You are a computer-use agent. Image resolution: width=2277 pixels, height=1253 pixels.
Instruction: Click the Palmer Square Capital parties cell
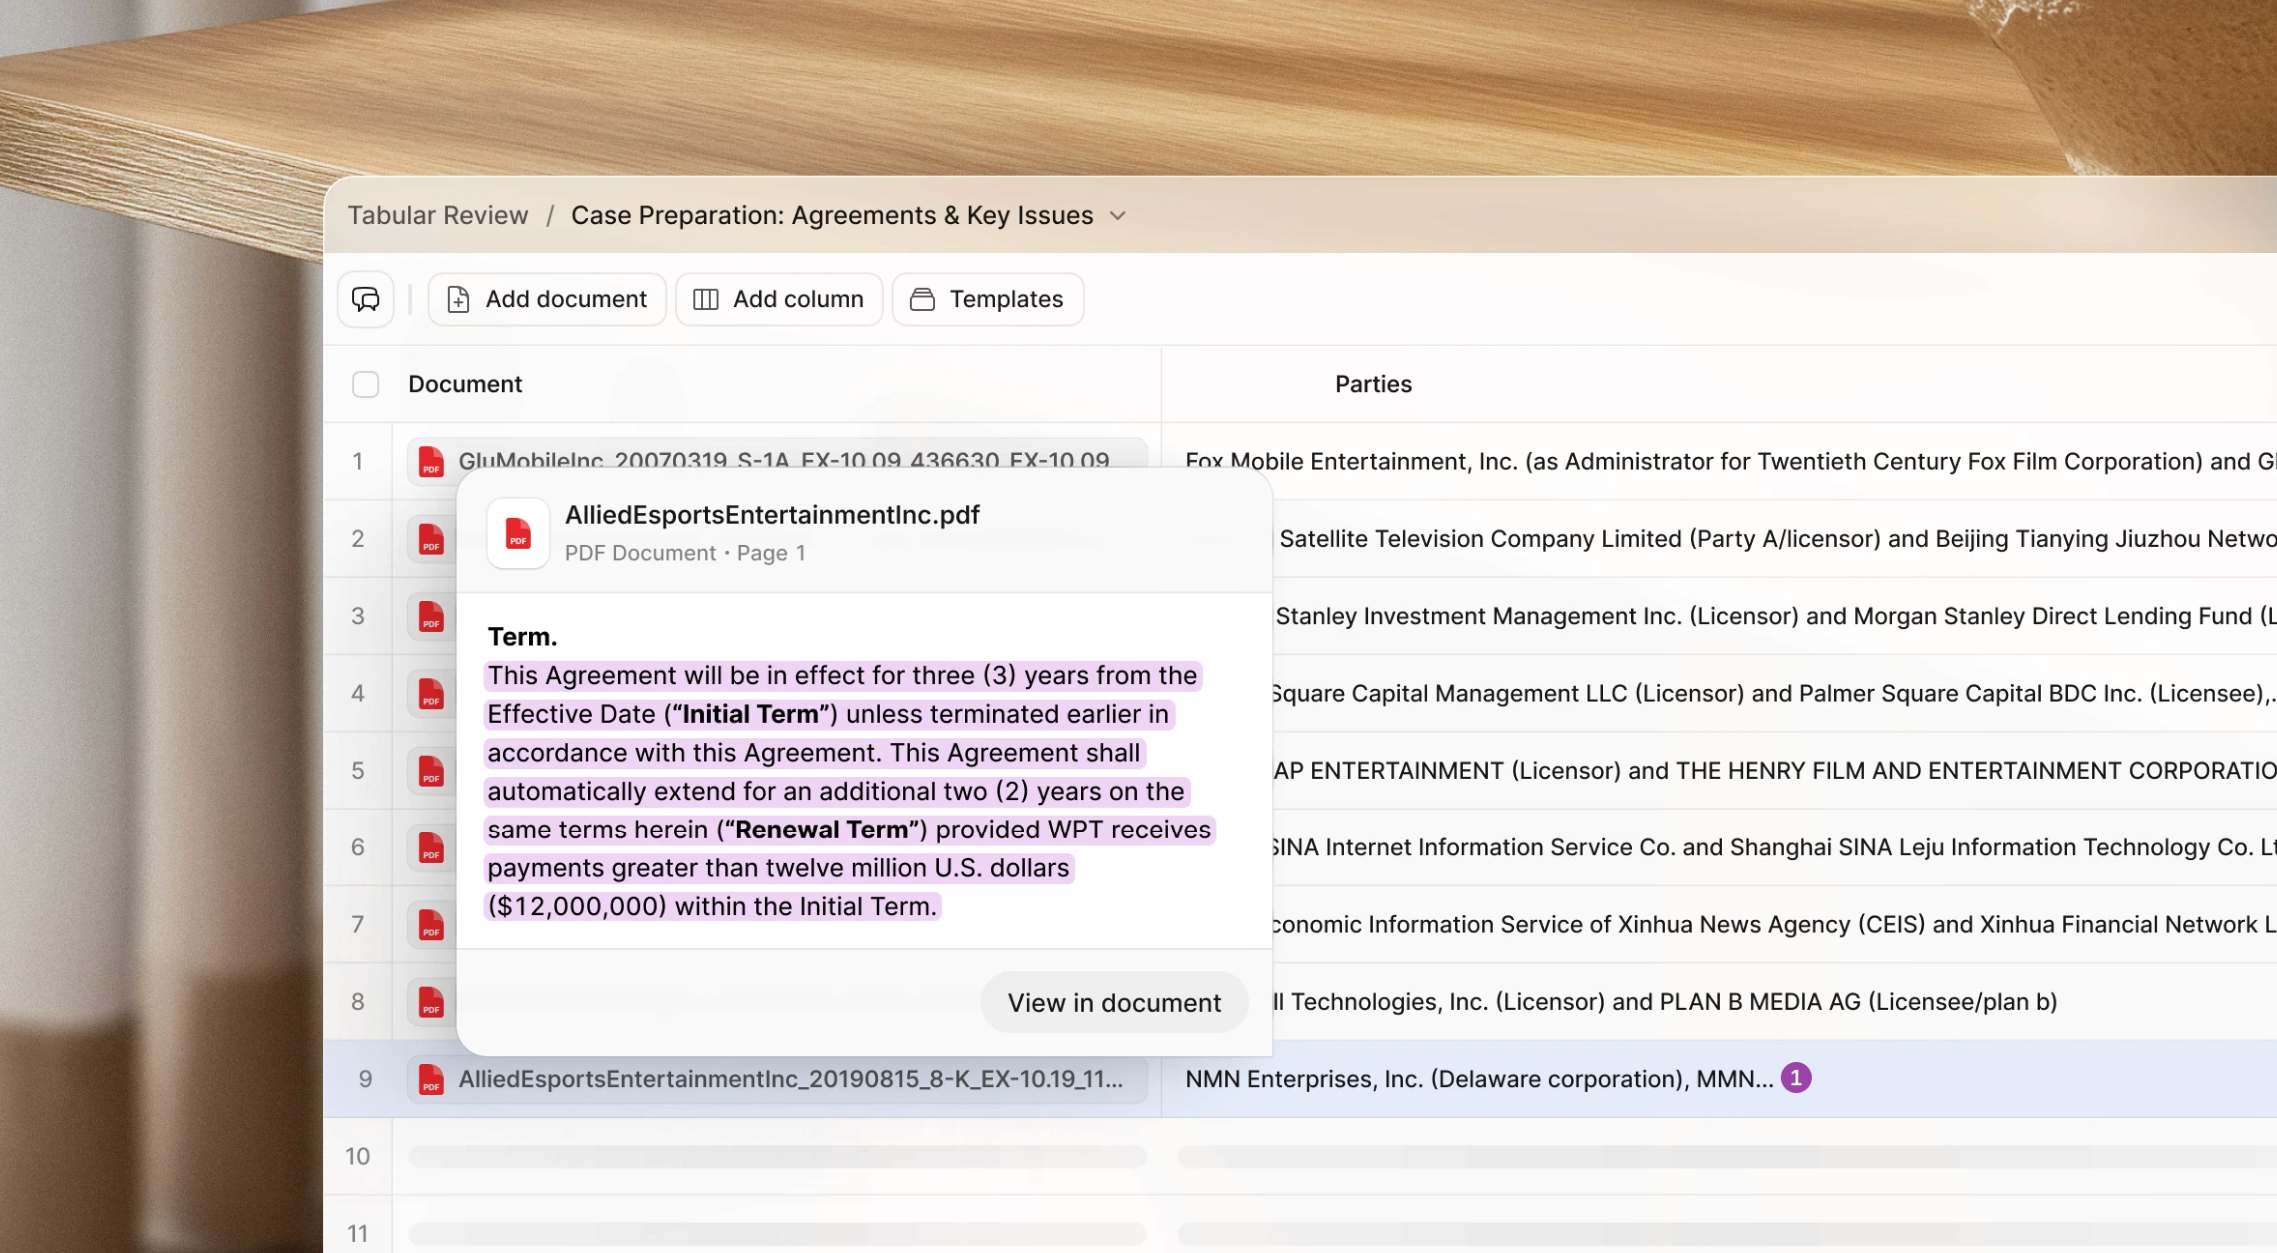1775,693
